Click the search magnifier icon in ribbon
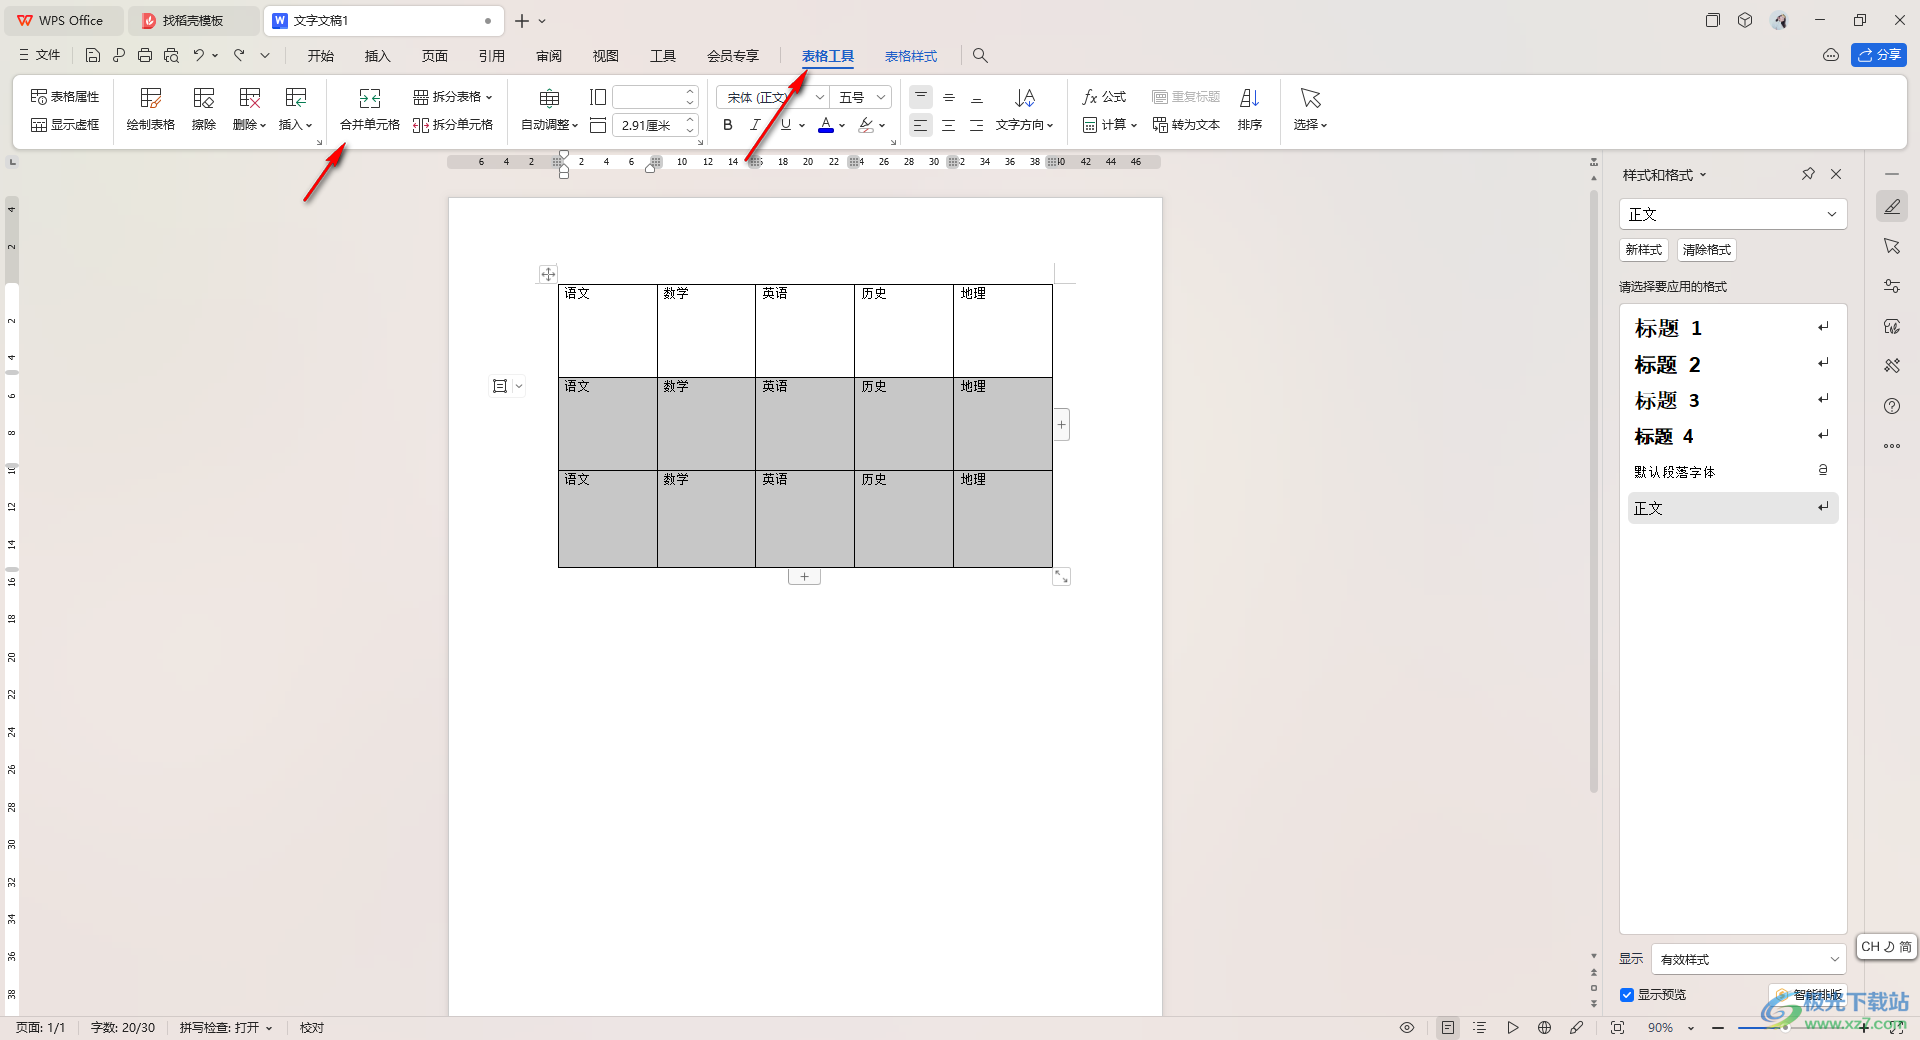Screen dimensions: 1920x1040 pos(980,56)
